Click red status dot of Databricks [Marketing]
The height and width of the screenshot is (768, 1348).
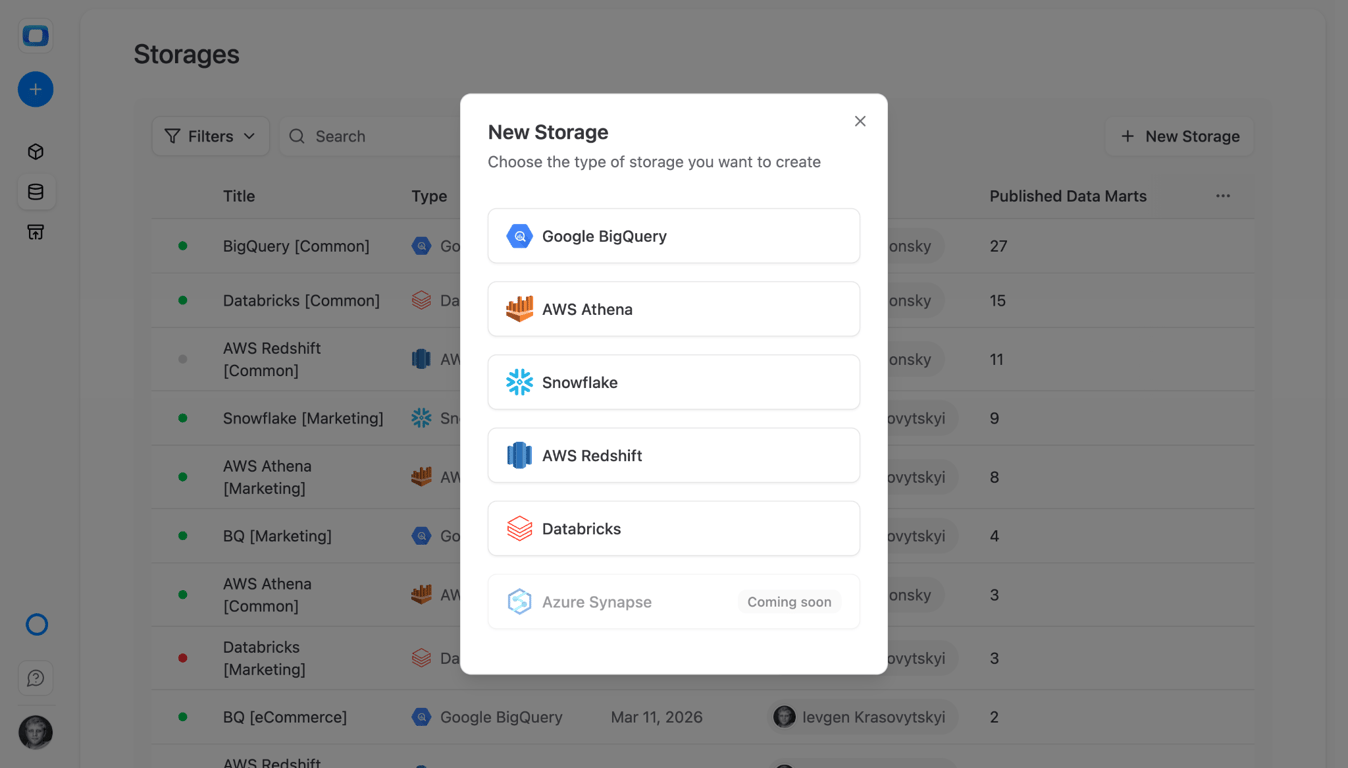coord(183,658)
